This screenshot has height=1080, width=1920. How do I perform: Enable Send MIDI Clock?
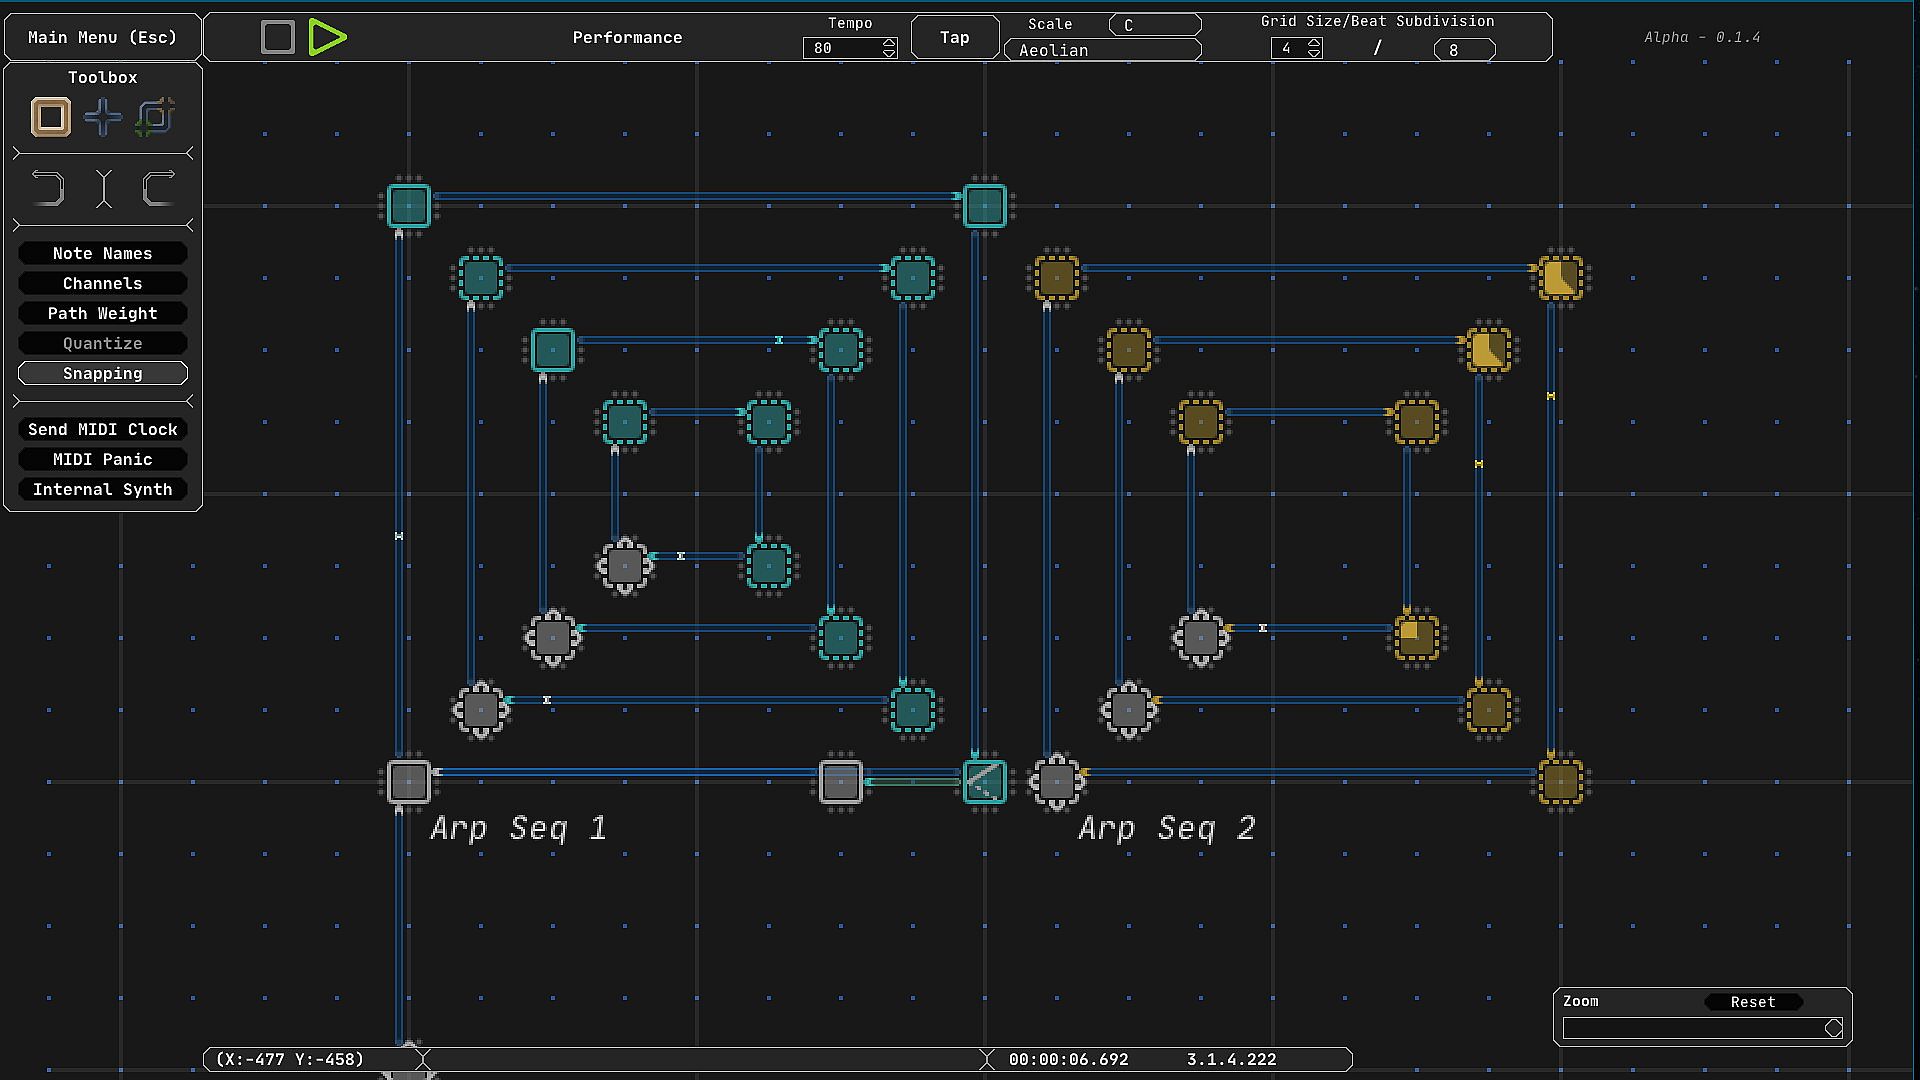coord(103,430)
